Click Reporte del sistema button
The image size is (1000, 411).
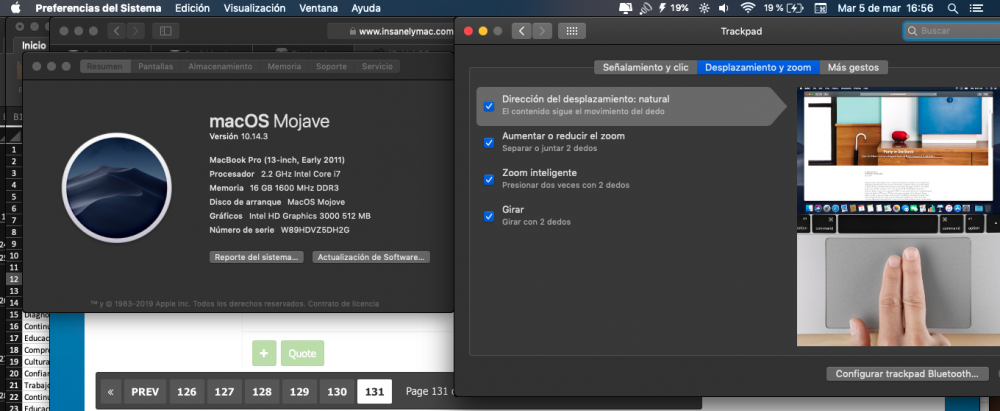point(256,257)
